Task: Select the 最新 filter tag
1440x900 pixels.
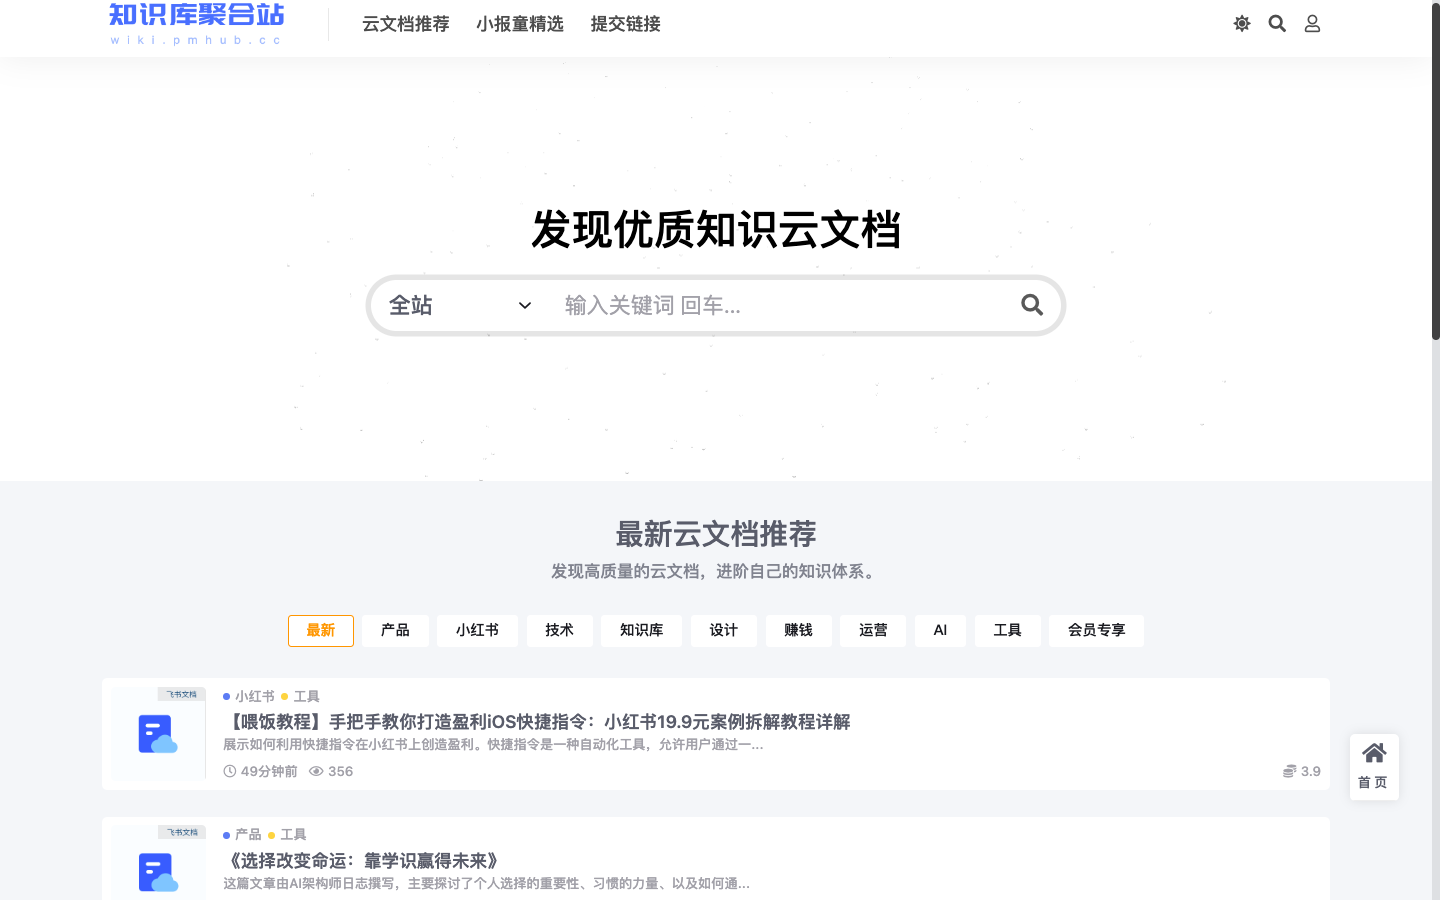Action: (320, 630)
